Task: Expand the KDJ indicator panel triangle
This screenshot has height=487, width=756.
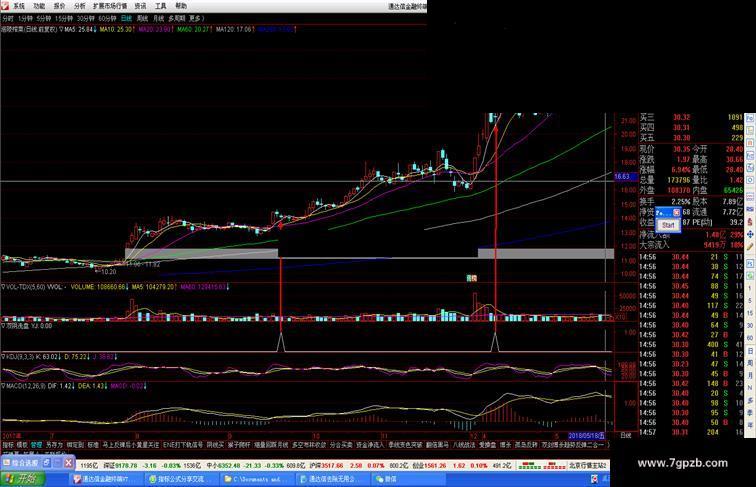Action: (3, 357)
